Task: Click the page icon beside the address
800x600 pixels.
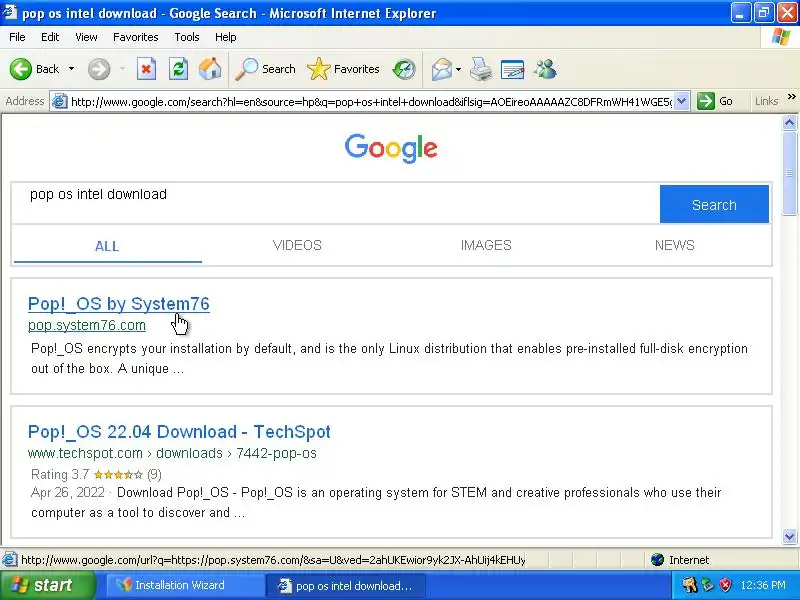Action: [60, 102]
